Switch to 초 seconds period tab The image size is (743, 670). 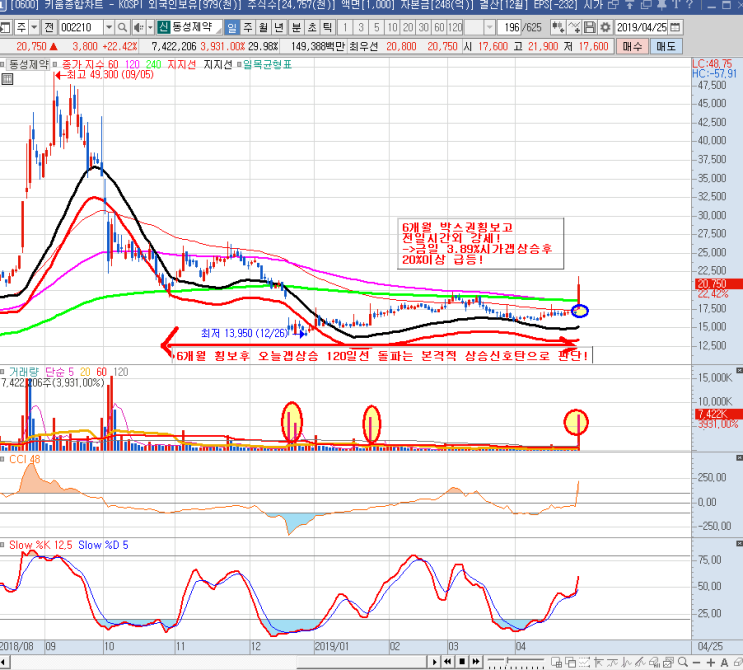[x=312, y=27]
